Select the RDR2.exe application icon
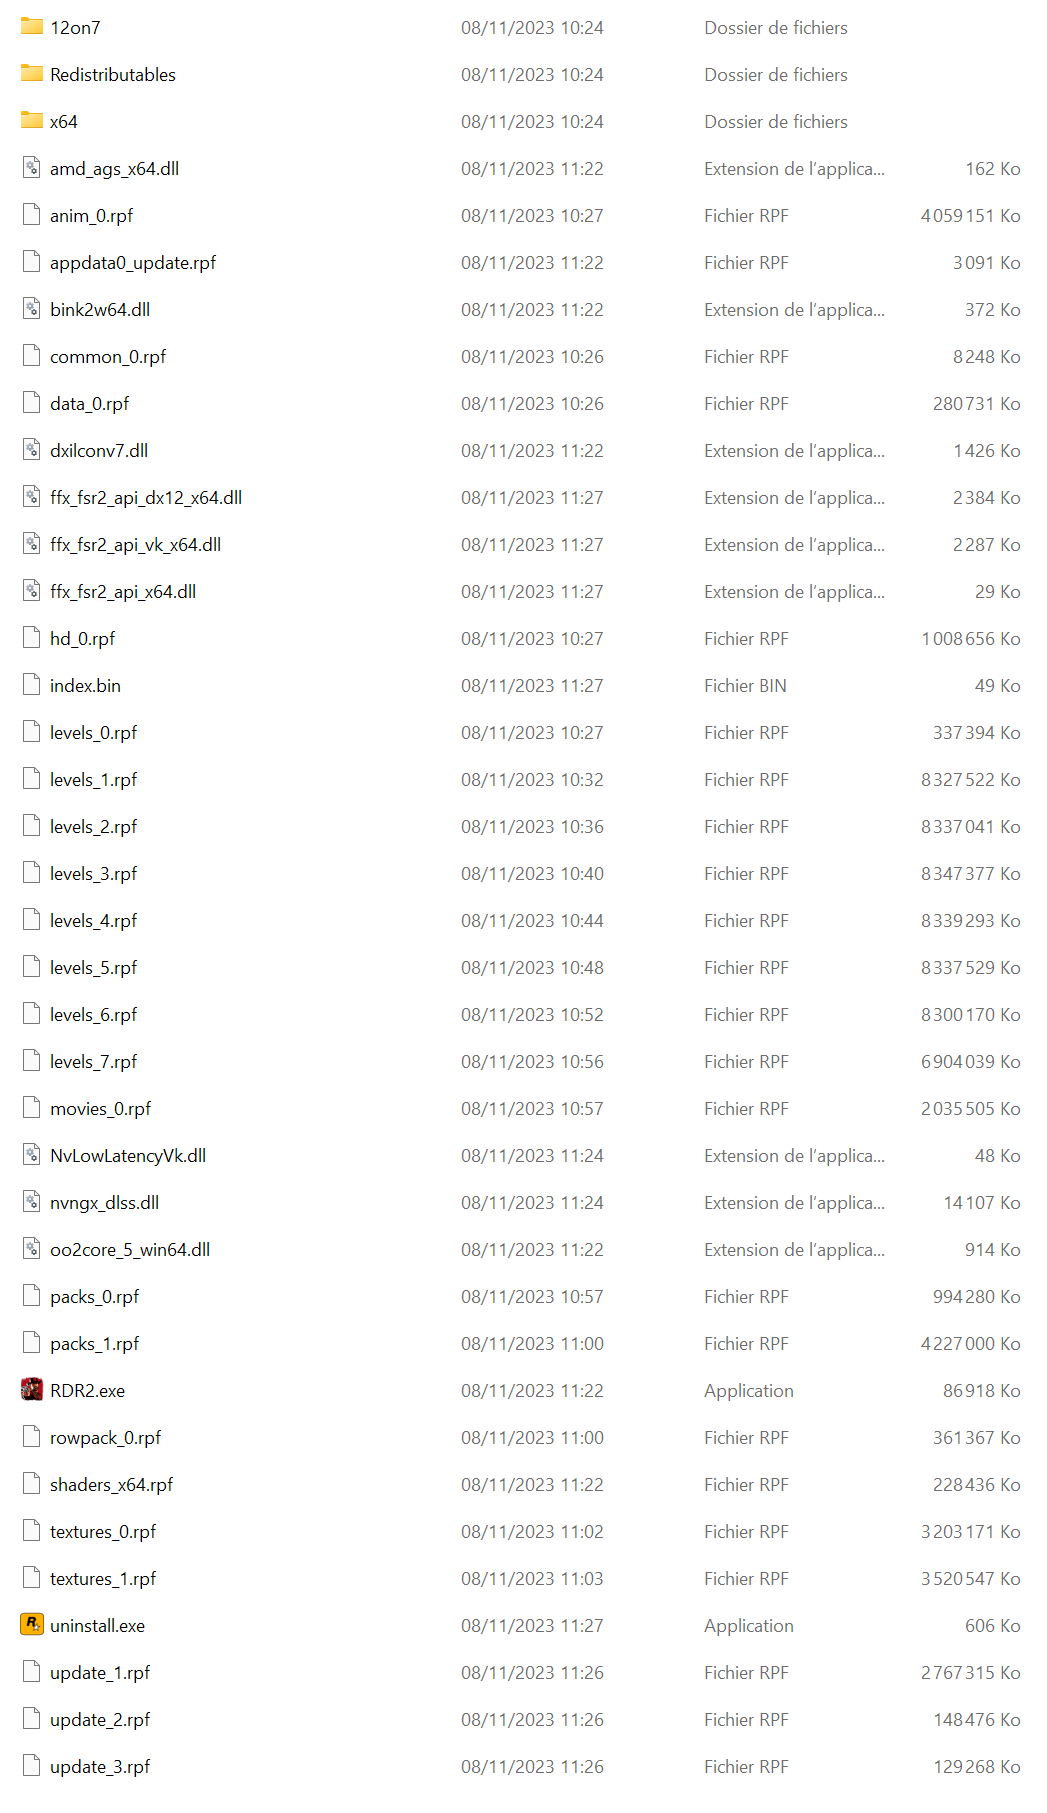This screenshot has height=1813, width=1047. point(32,1390)
